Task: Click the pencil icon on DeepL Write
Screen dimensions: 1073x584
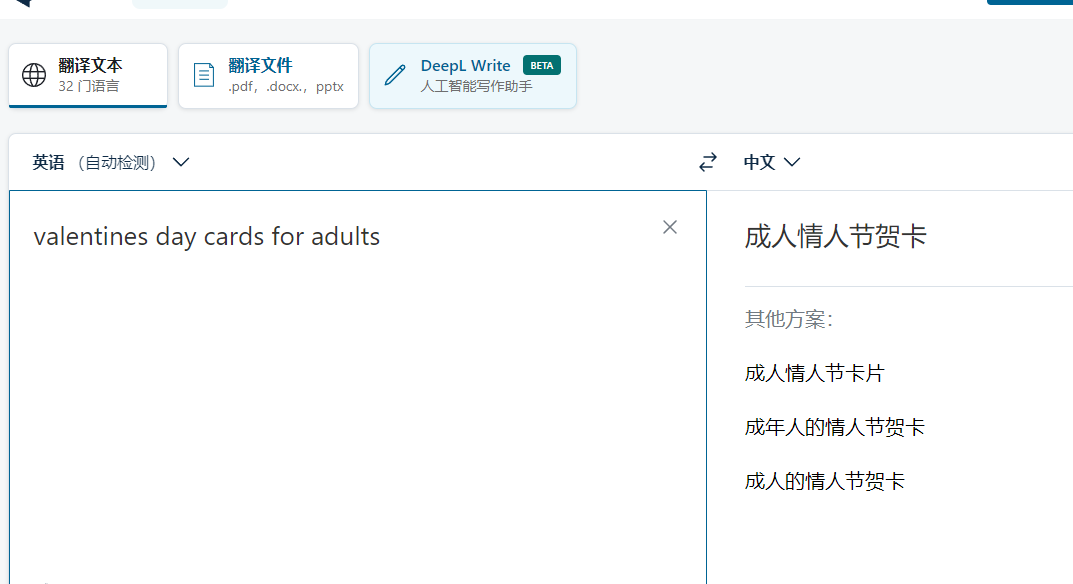Action: [x=395, y=75]
